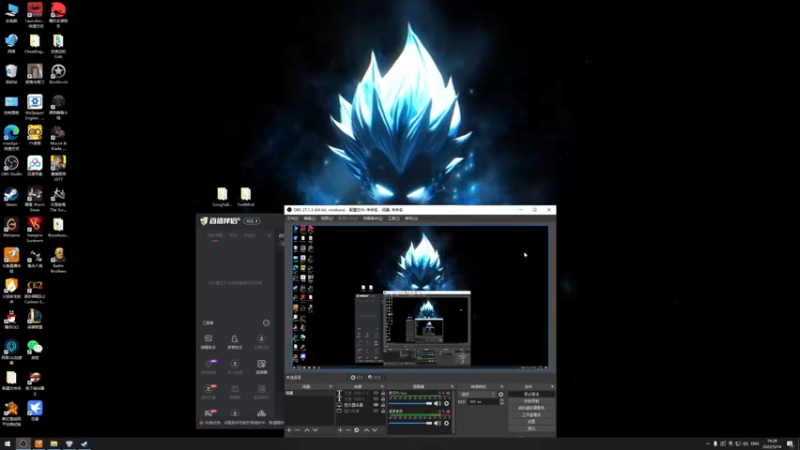
Task: Lock the window capture source
Action: click(383, 411)
